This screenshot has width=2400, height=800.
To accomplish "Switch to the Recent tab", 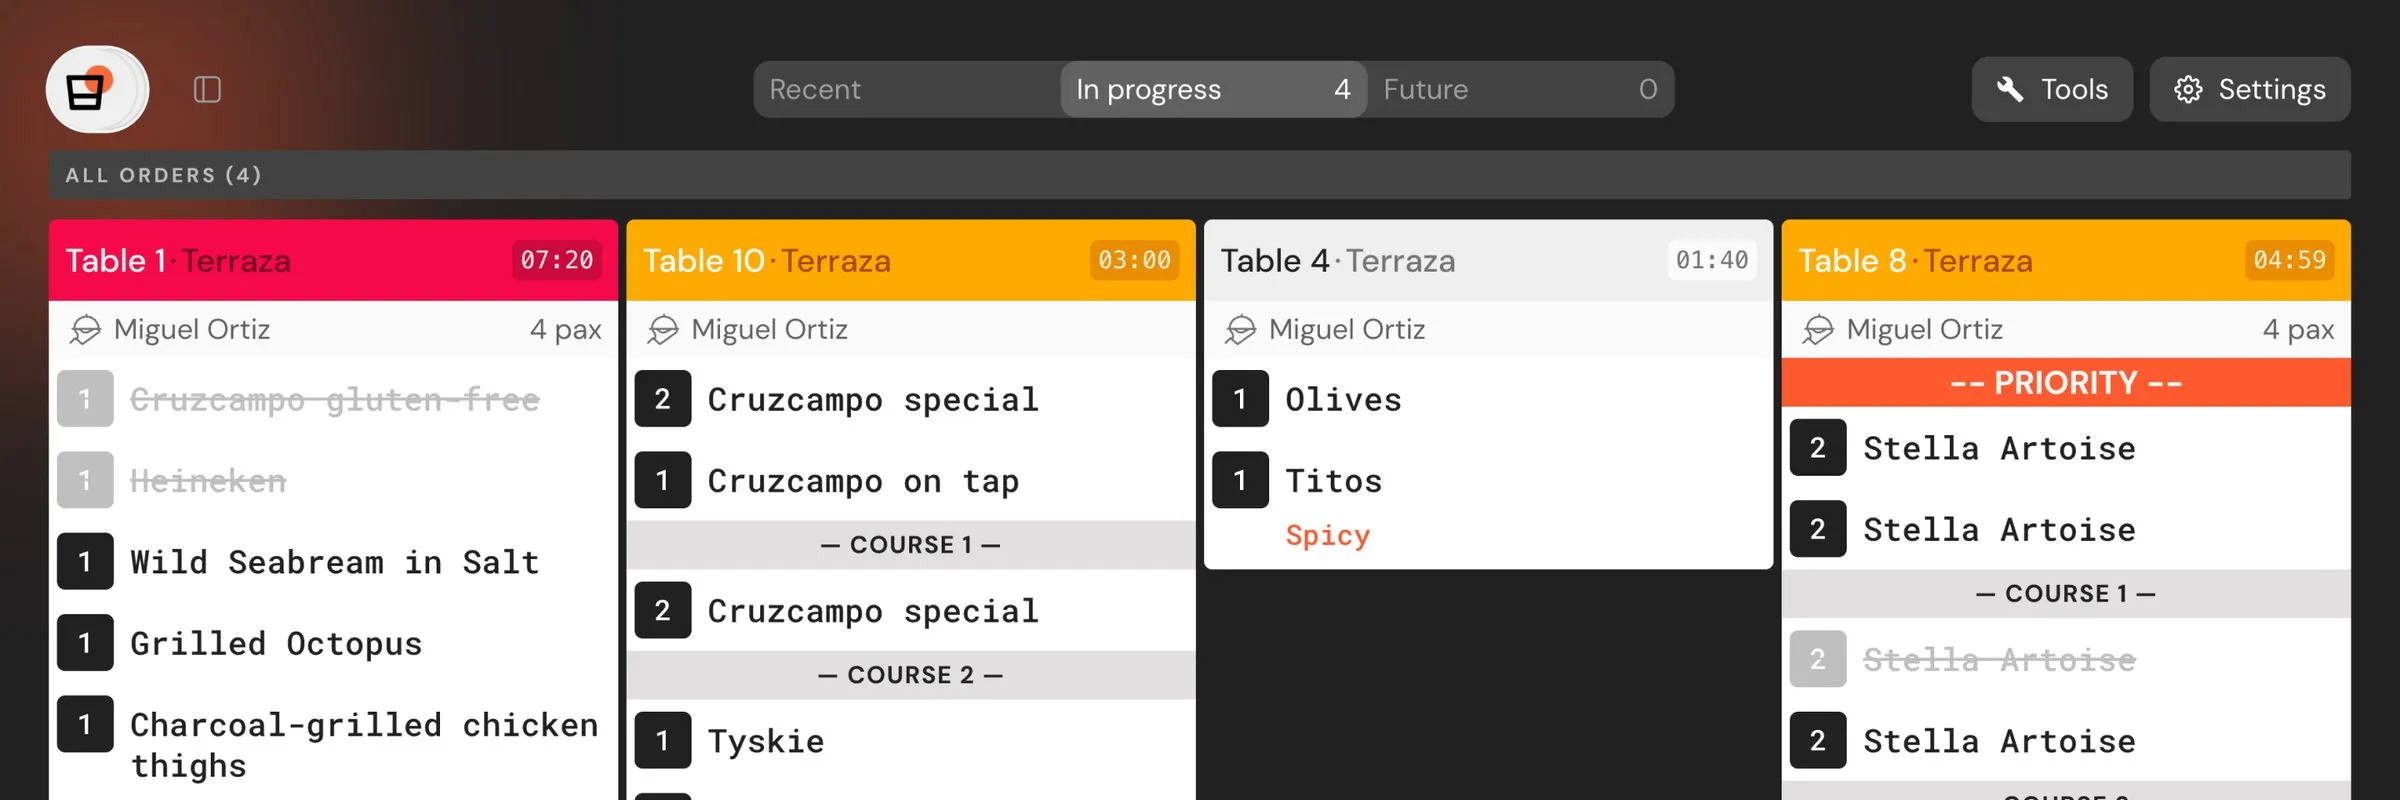I will point(906,90).
